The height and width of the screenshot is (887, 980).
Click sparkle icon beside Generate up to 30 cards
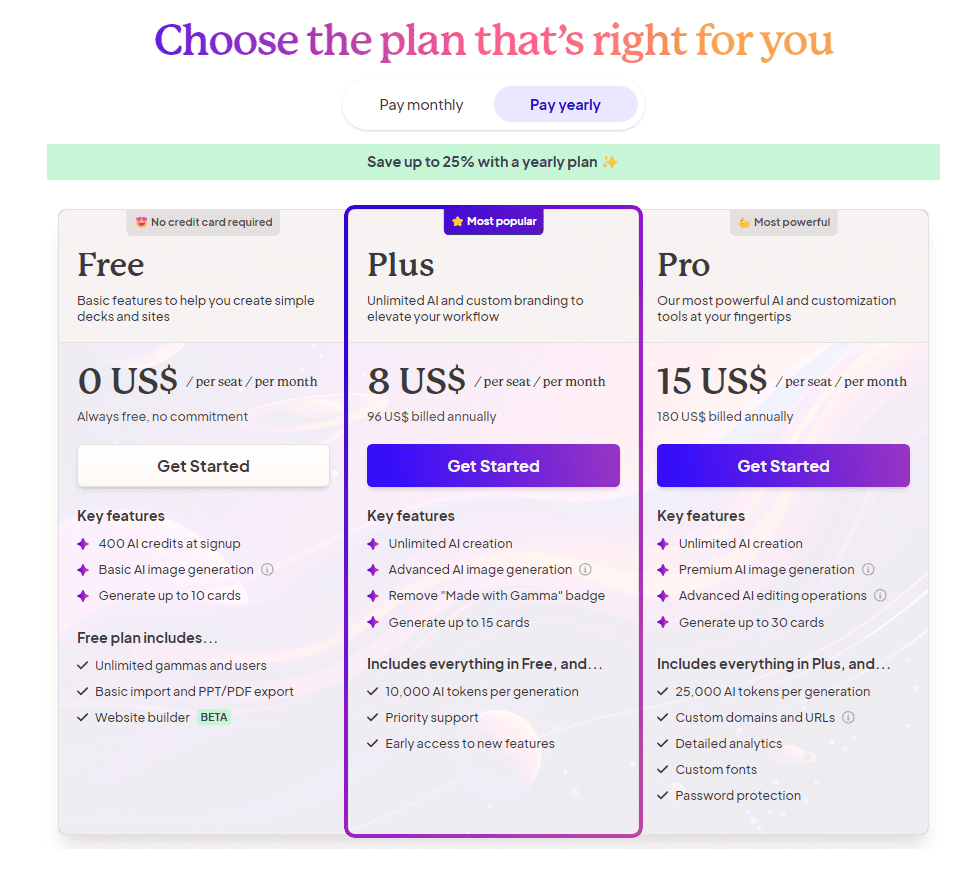[663, 622]
